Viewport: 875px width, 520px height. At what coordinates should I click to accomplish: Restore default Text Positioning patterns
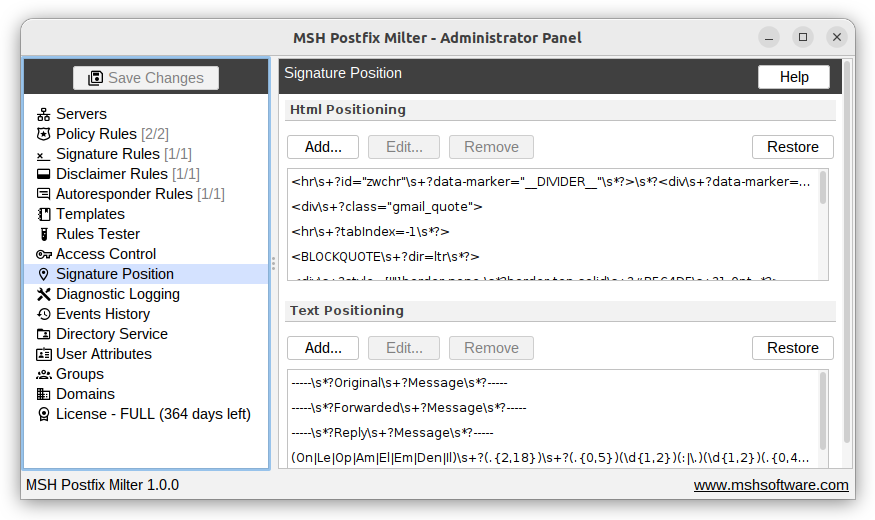point(792,348)
